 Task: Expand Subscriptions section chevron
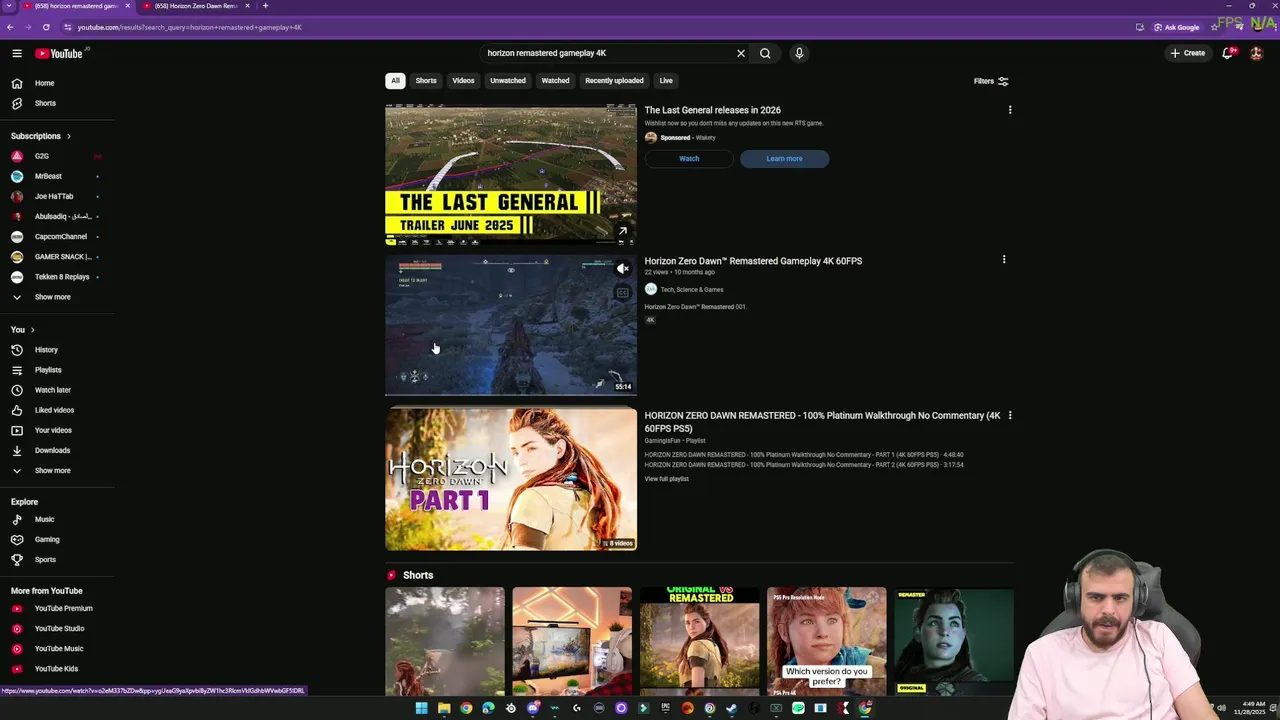click(68, 136)
